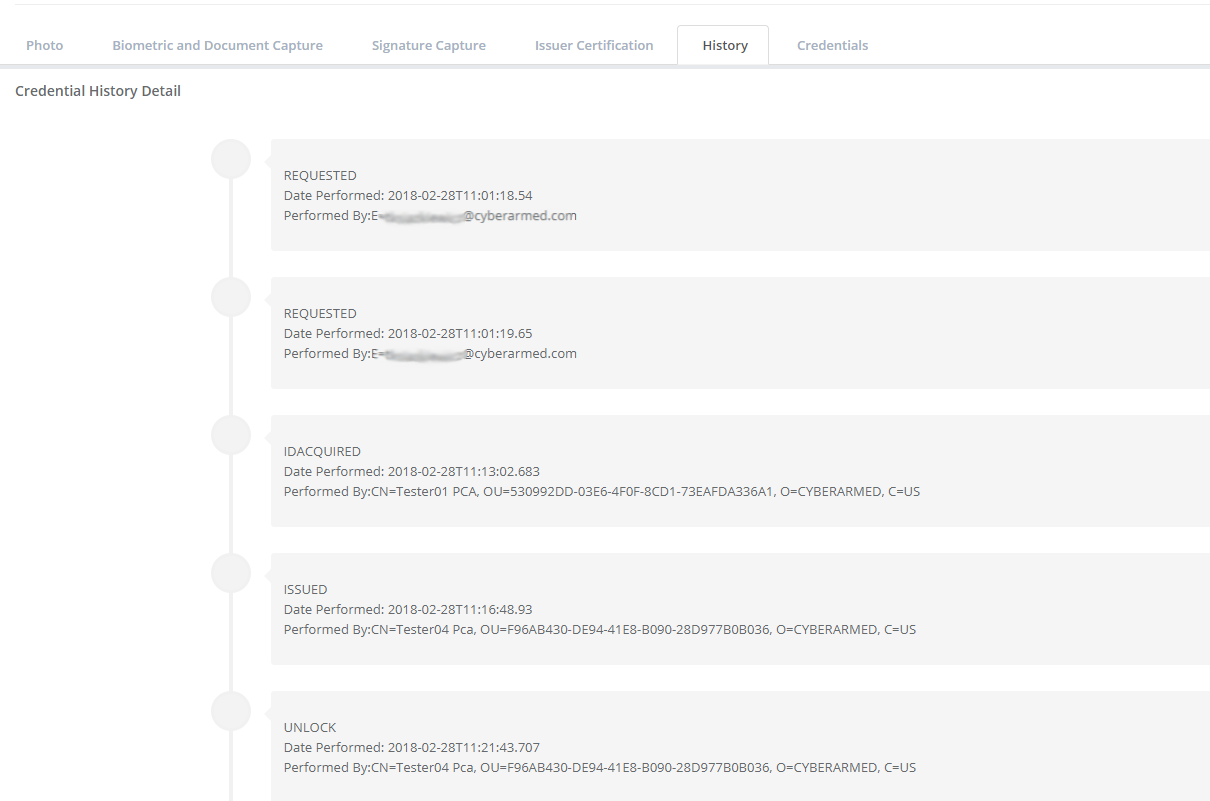This screenshot has height=801, width=1210.
Task: Select the History tab
Action: click(725, 45)
